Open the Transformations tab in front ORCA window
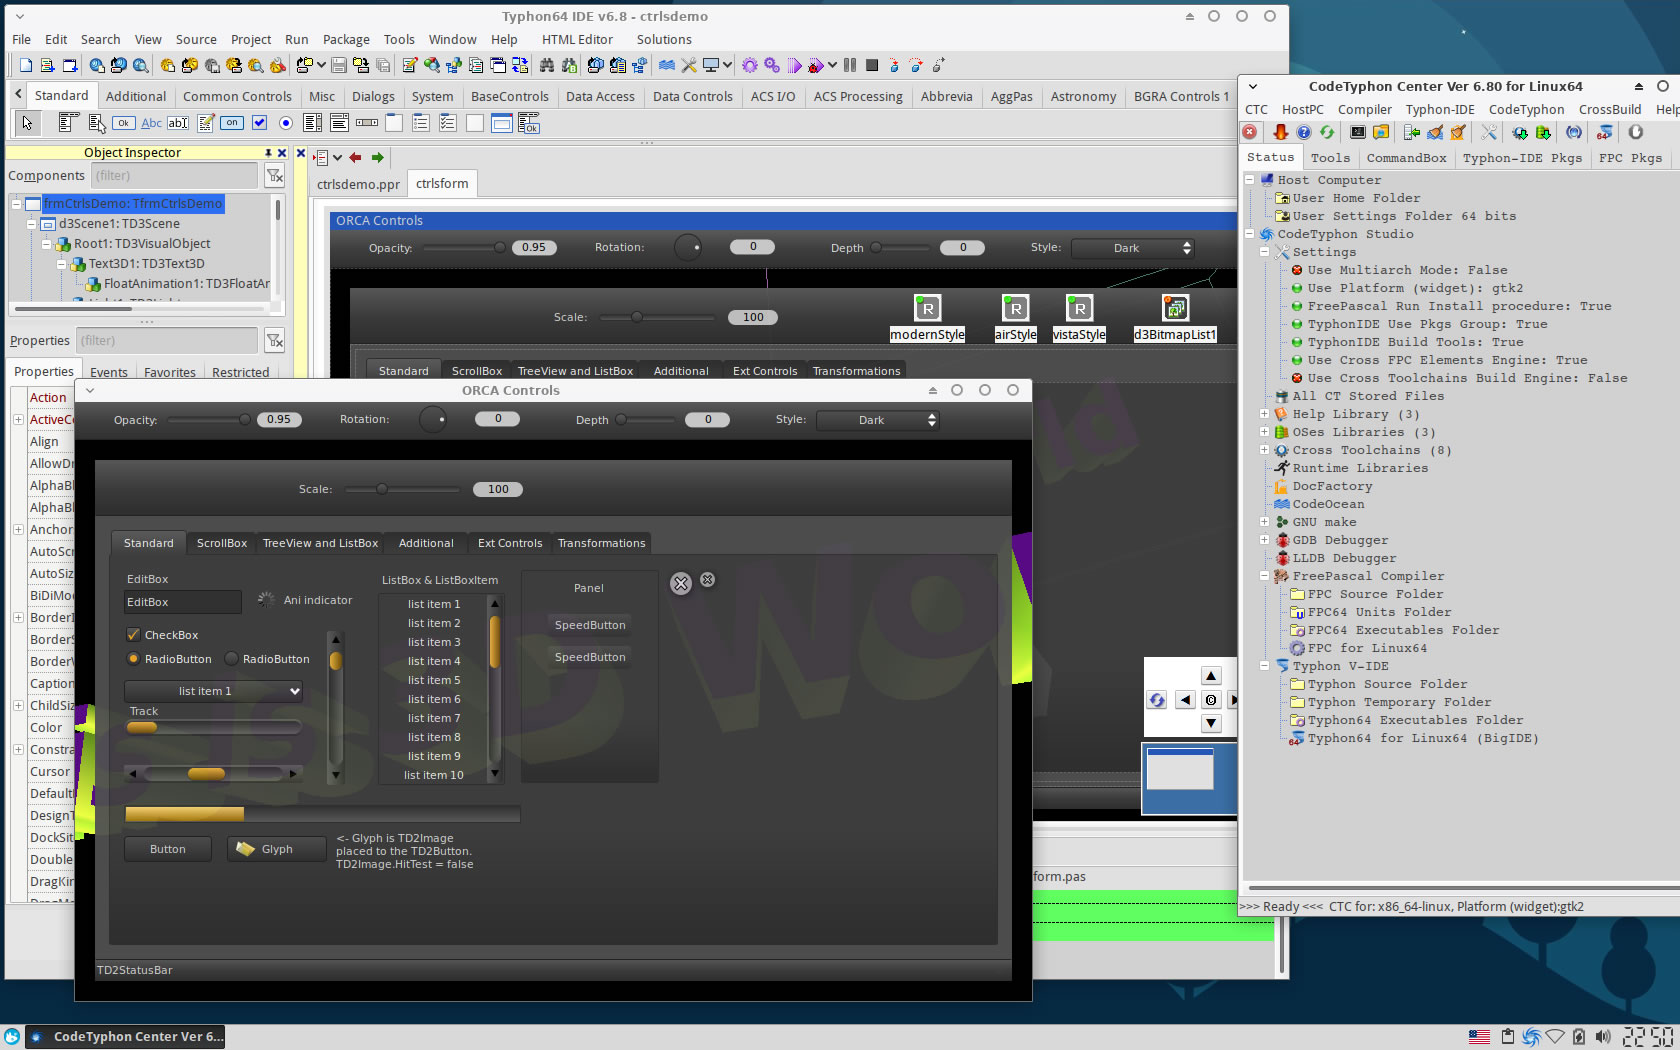Image resolution: width=1680 pixels, height=1050 pixels. point(601,543)
